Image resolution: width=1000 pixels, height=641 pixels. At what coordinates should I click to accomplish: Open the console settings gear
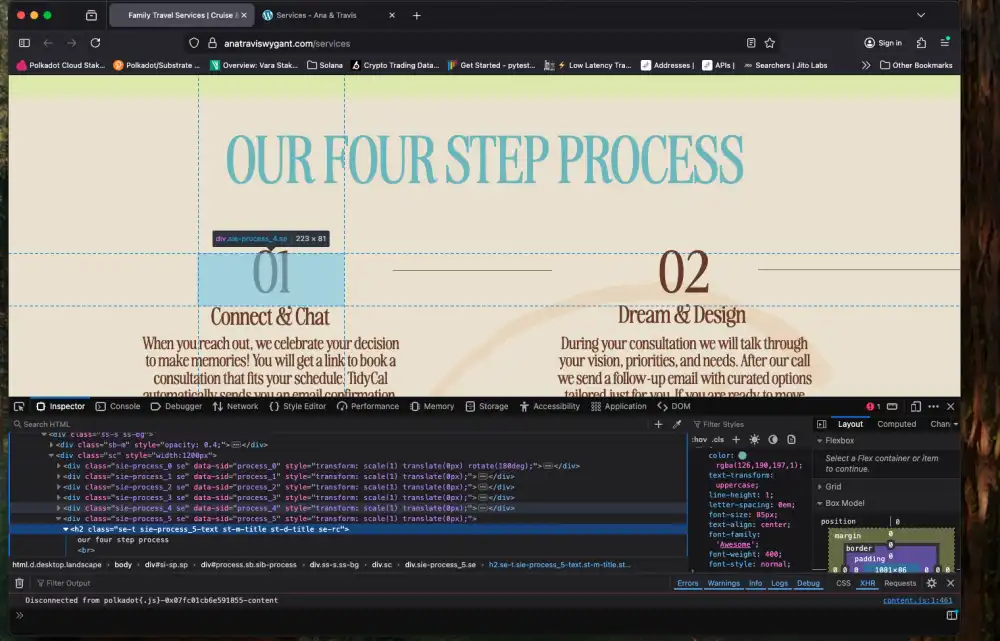931,583
